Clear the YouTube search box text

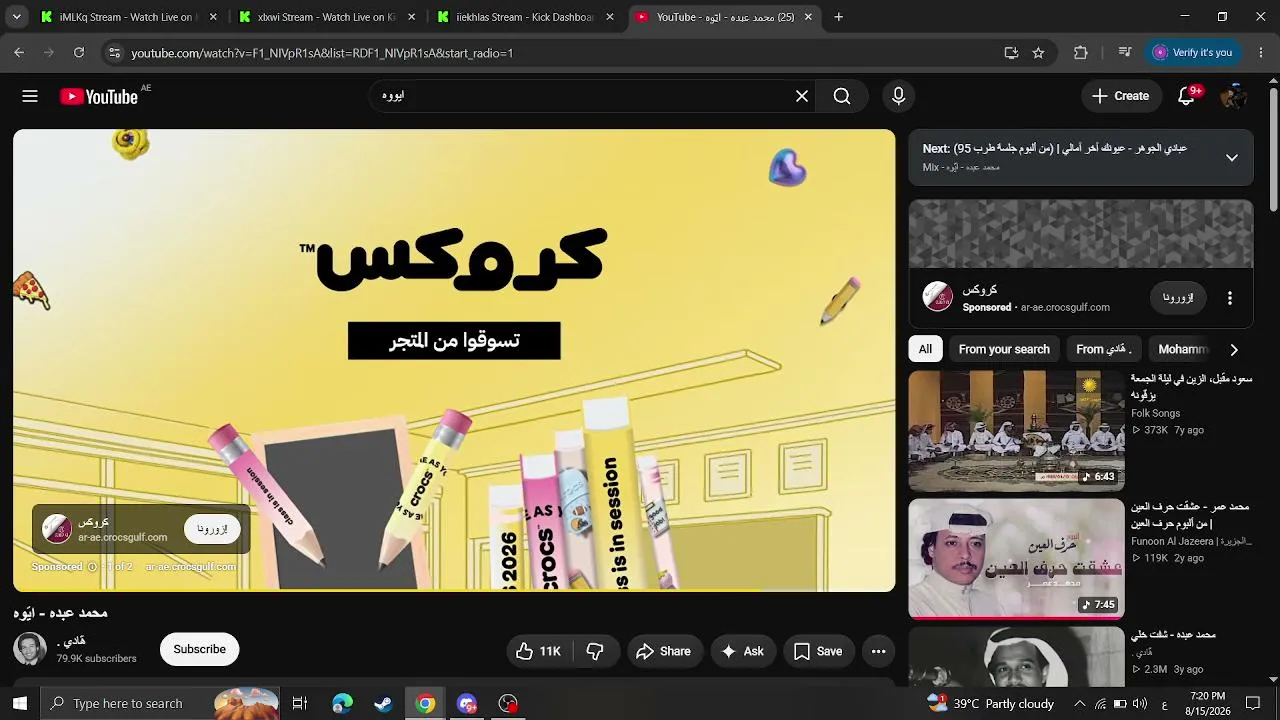coord(801,96)
